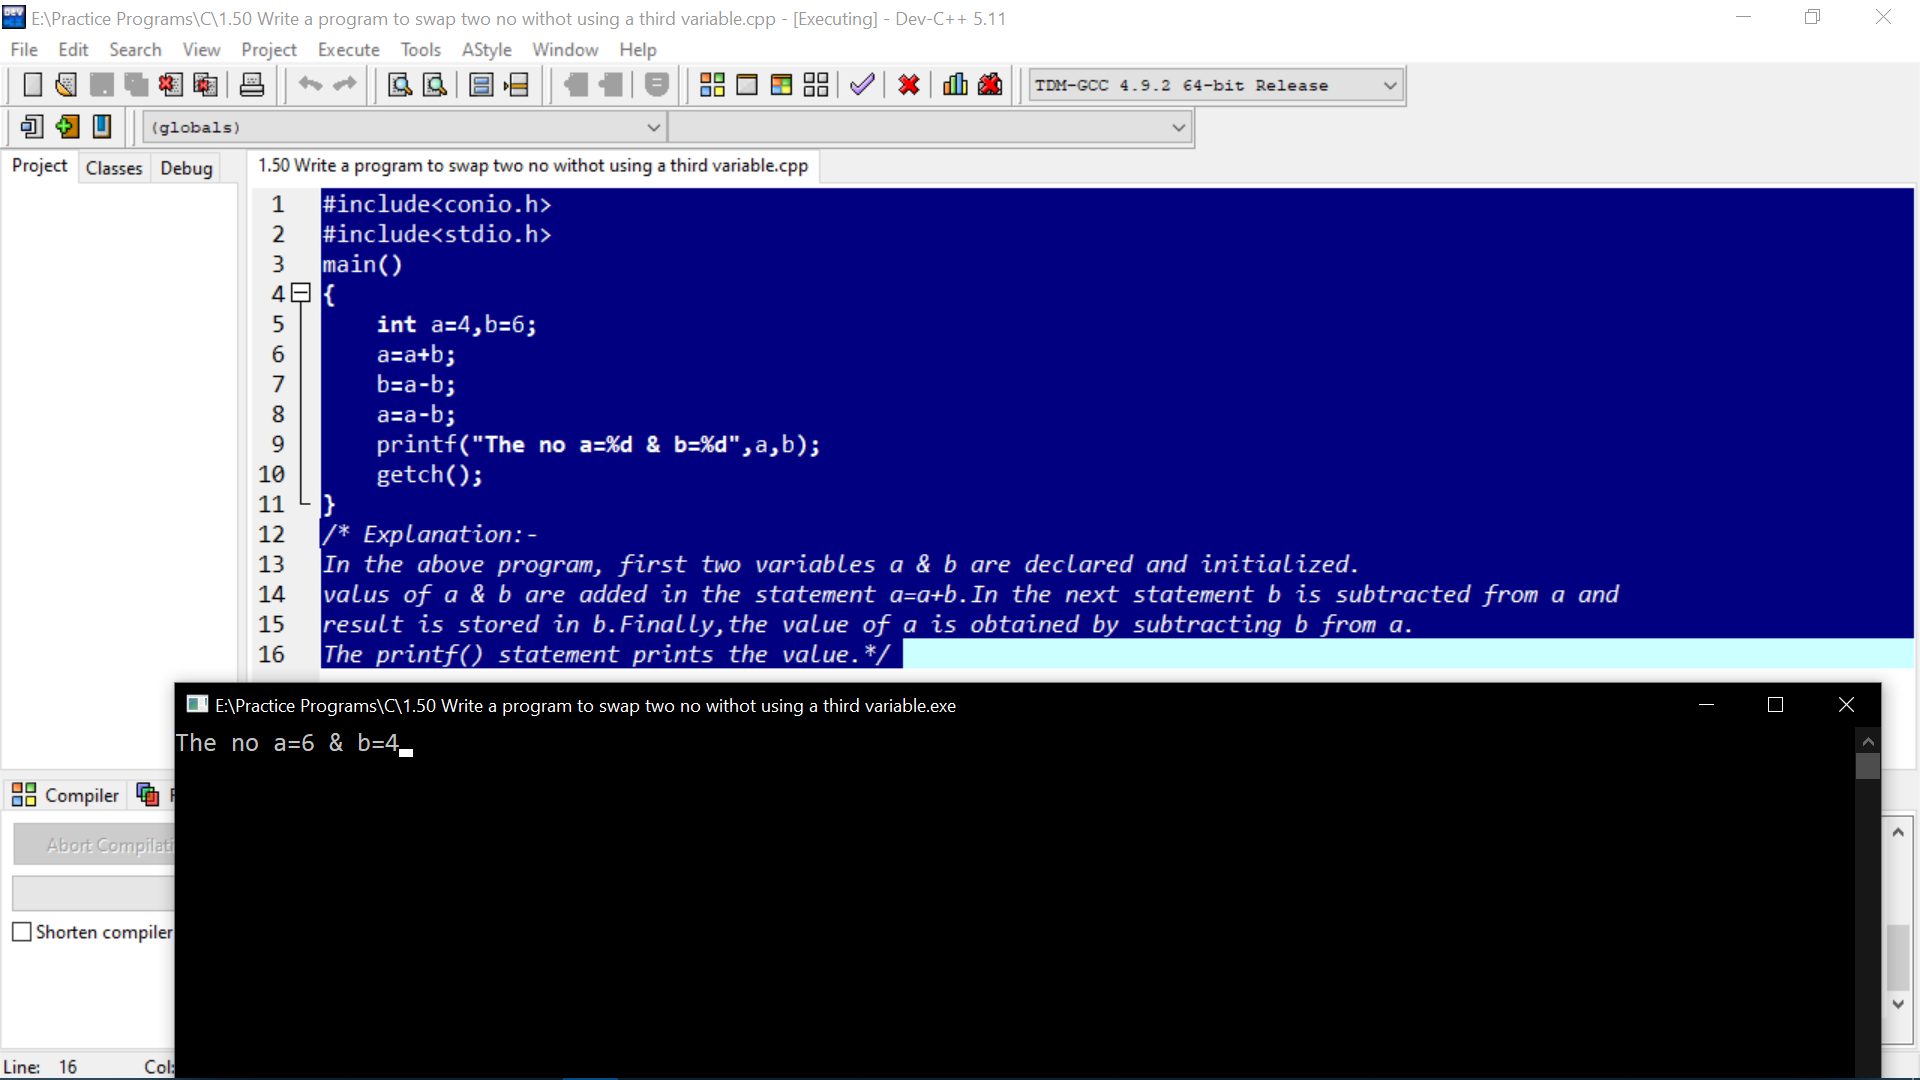1920x1080 pixels.
Task: Open Find with the magnifier icon
Action: pyautogui.click(x=400, y=85)
